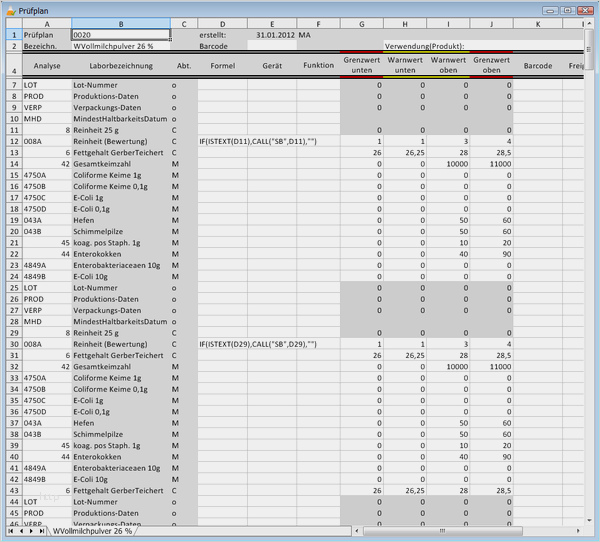
Task: Click the Warnwert oben column heading
Action: [448, 65]
